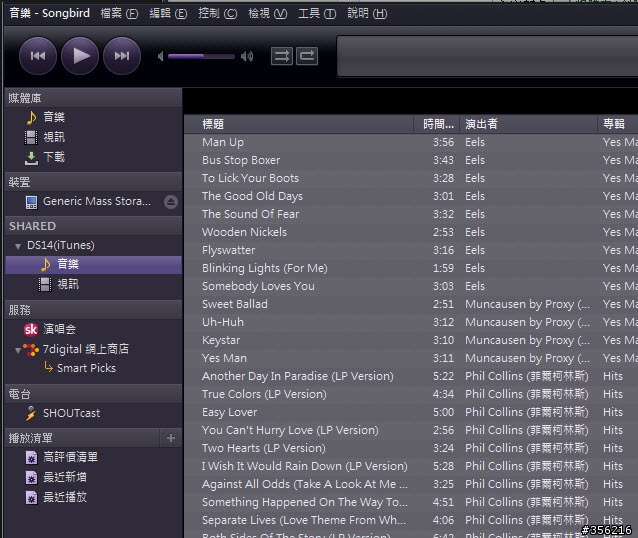Select 音樂 under DS14(iTunes)
638x538 pixels.
click(93, 265)
